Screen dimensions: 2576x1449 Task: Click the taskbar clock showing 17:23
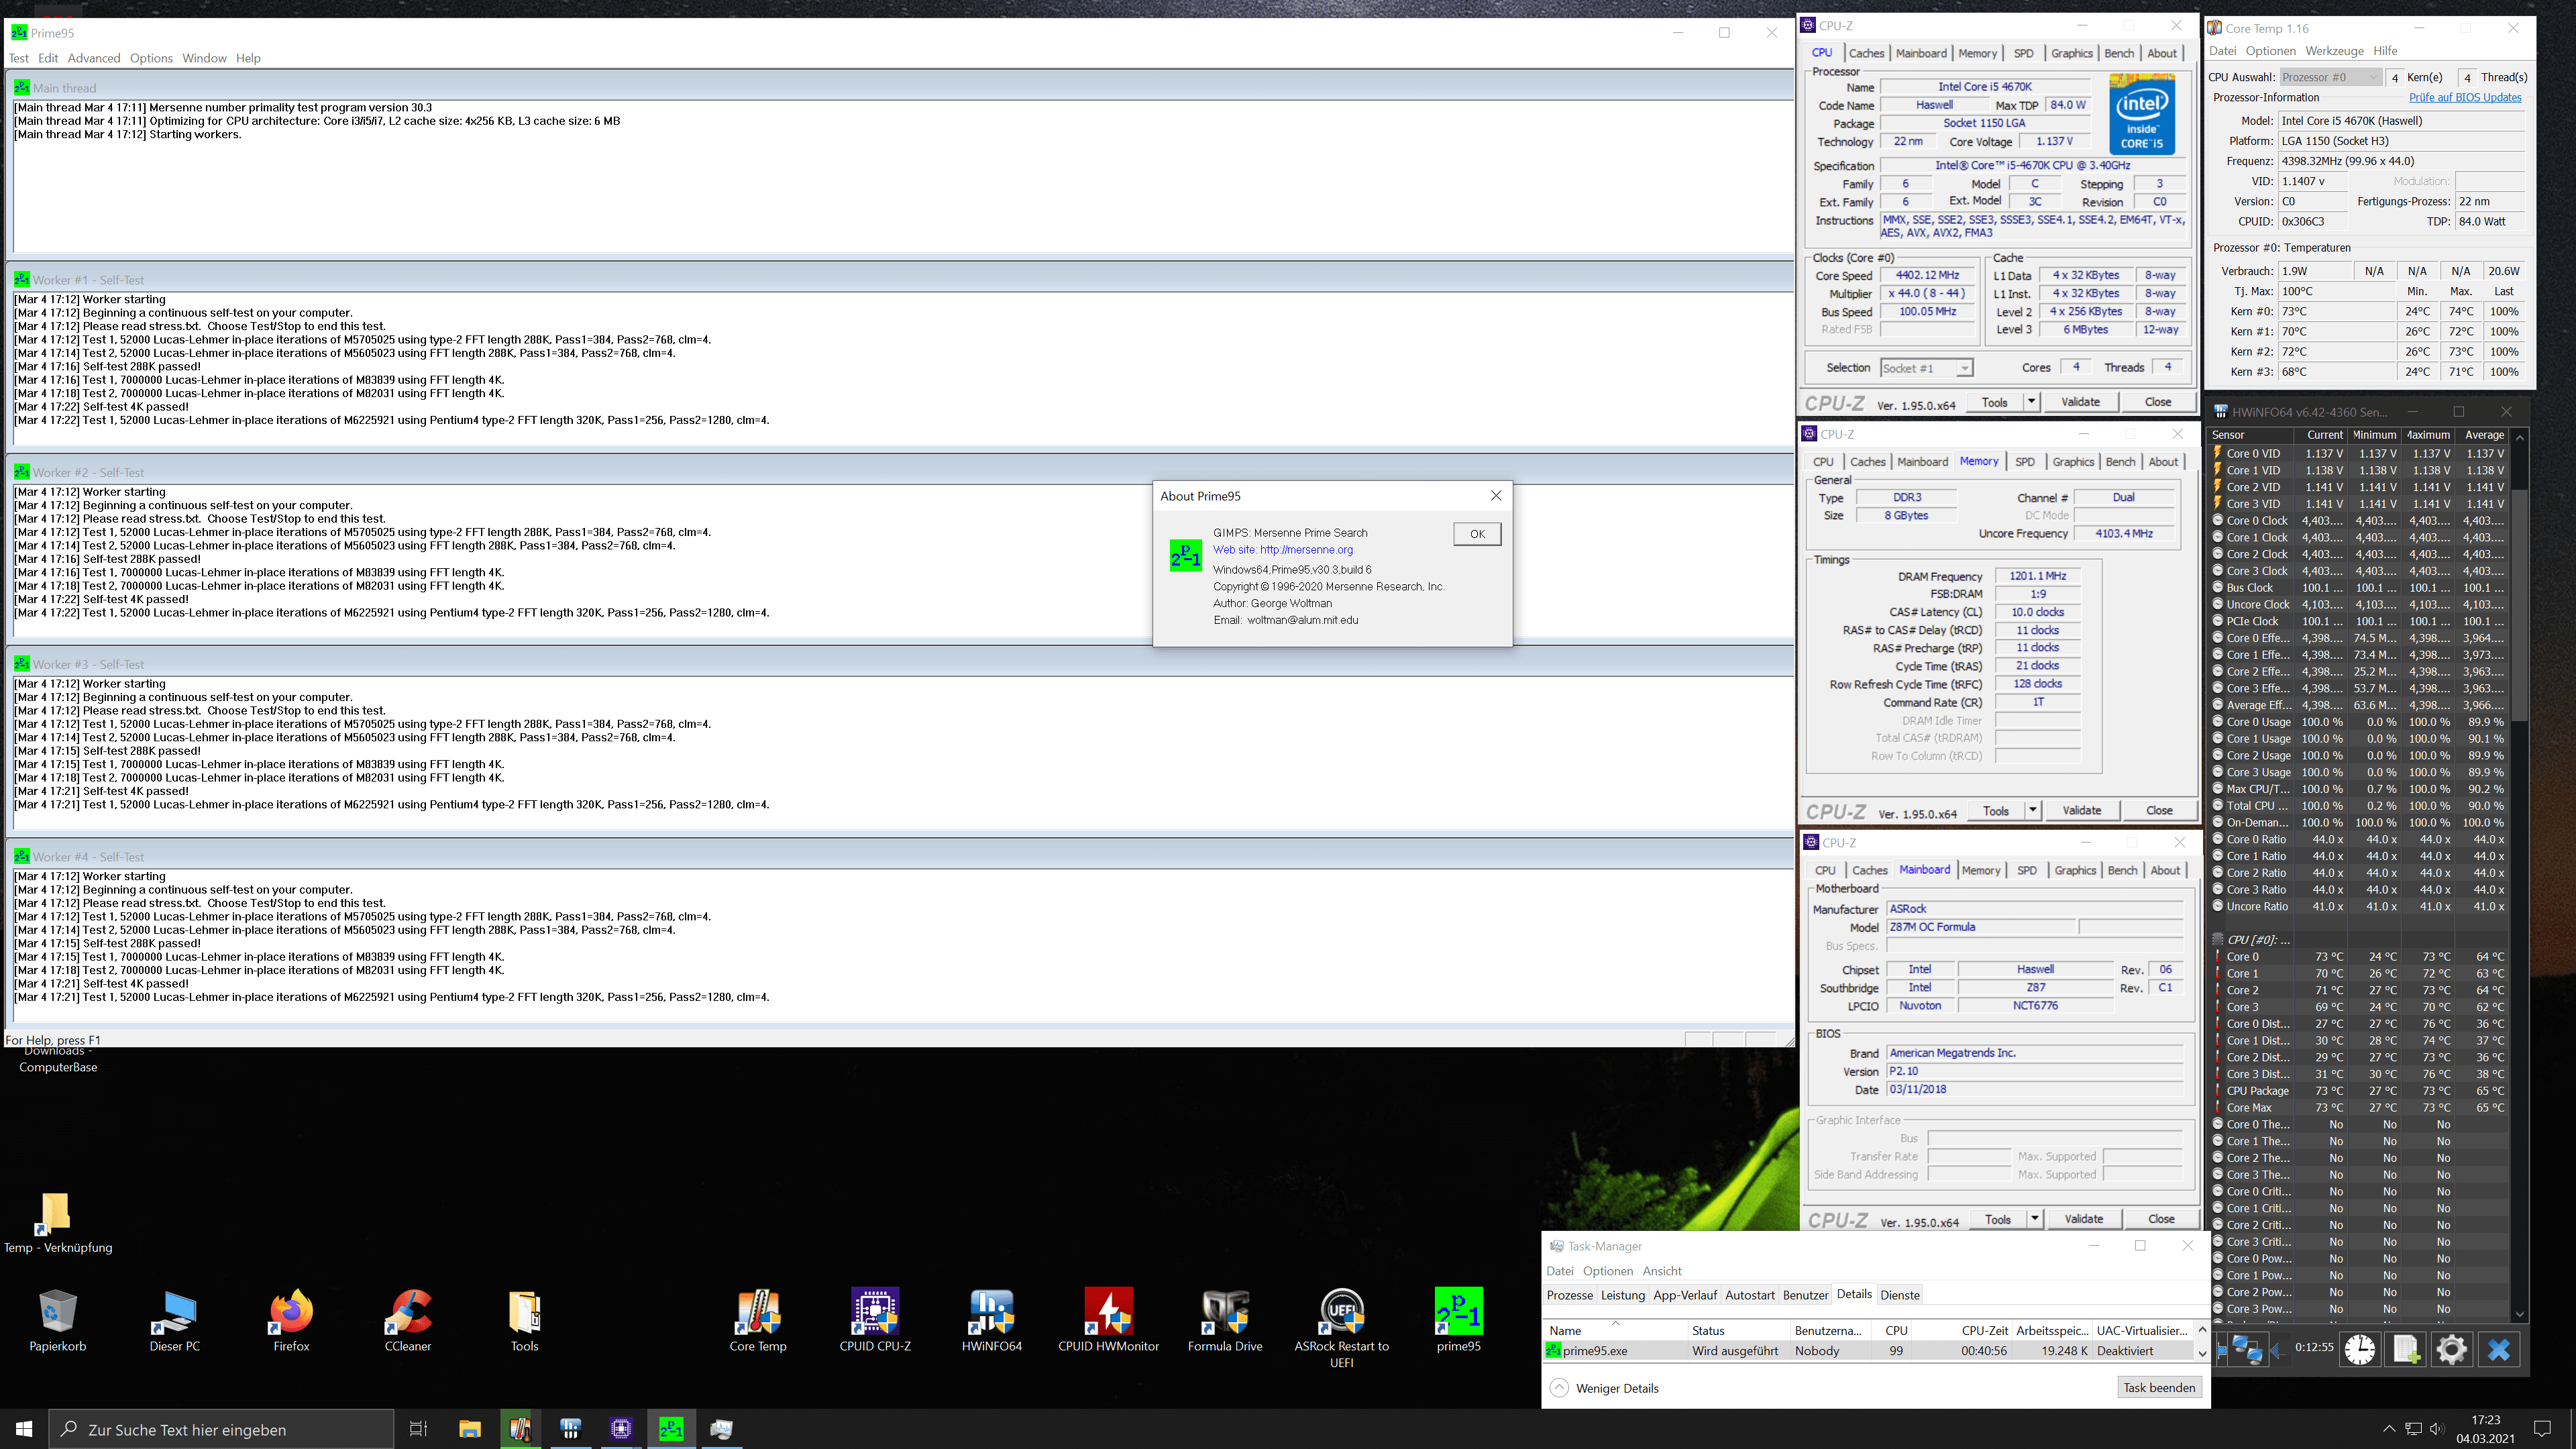pyautogui.click(x=2485, y=1429)
